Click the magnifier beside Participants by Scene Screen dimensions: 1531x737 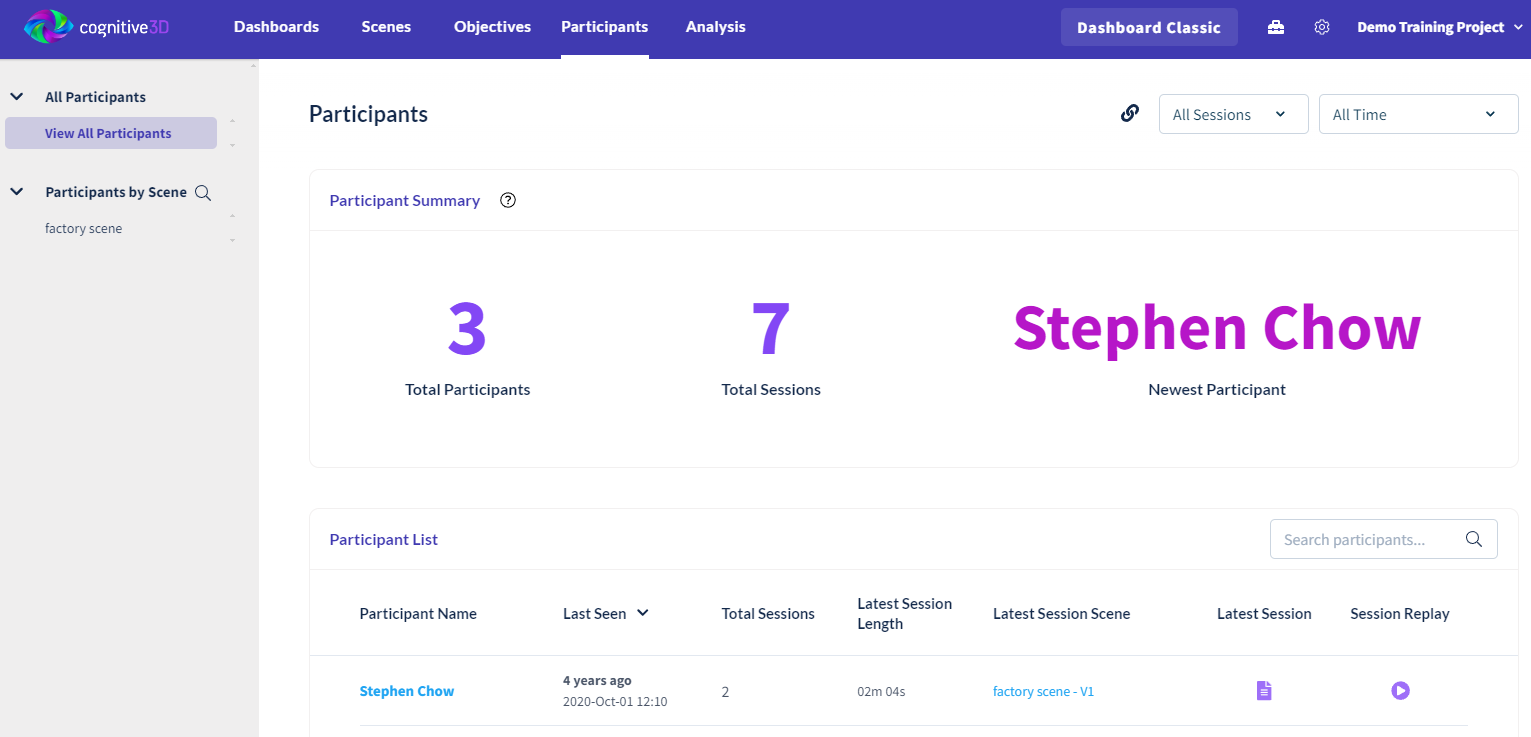(203, 193)
